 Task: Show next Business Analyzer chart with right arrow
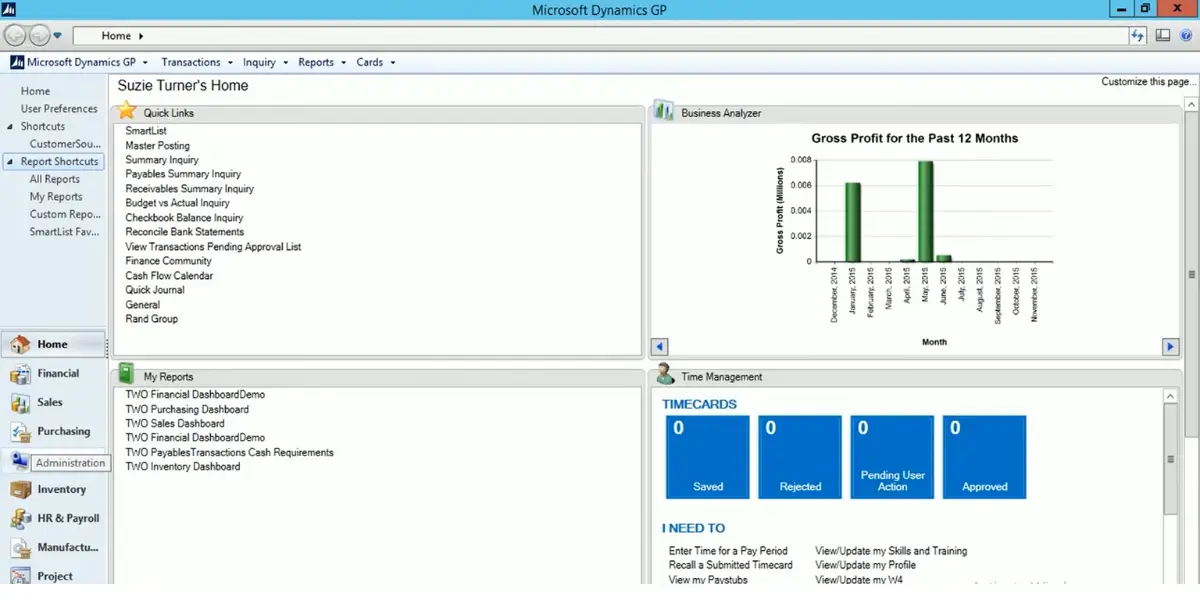tap(1171, 347)
